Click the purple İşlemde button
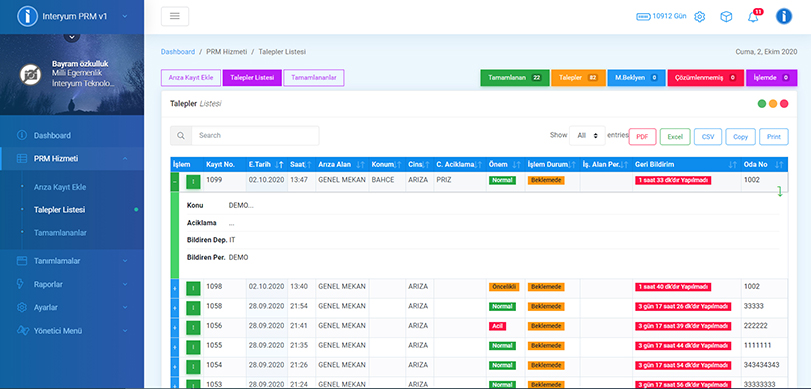This screenshot has width=811, height=389. coord(772,78)
